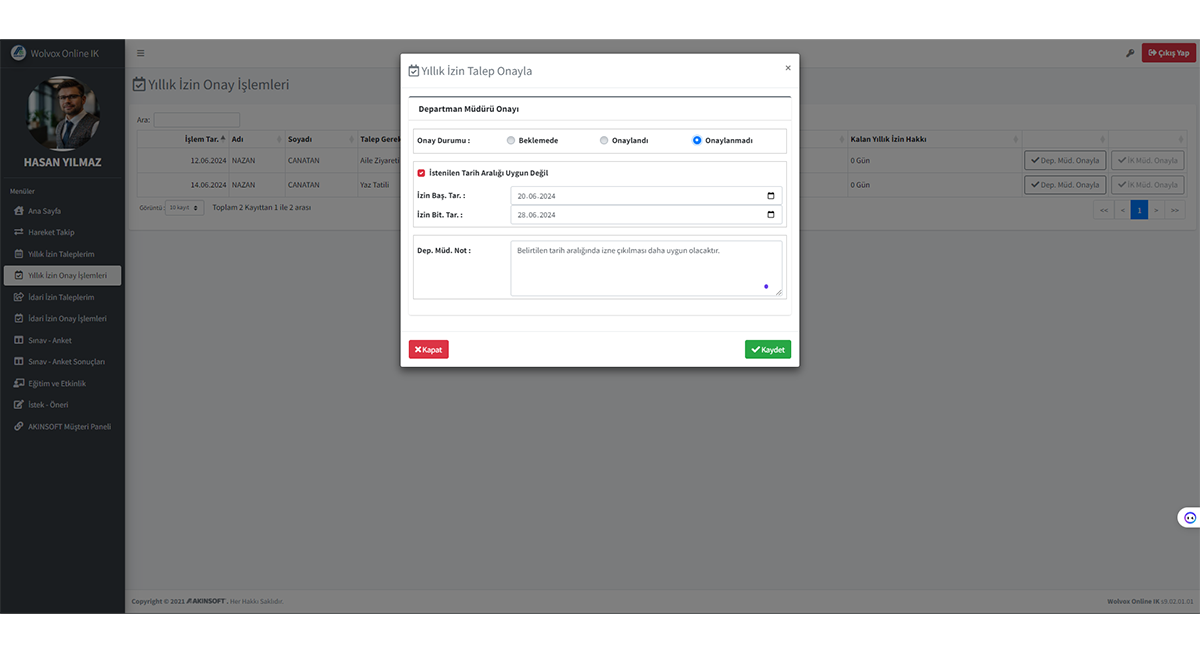Click the Wolvox Online IK logo icon
The image size is (1200, 653).
(x=18, y=53)
